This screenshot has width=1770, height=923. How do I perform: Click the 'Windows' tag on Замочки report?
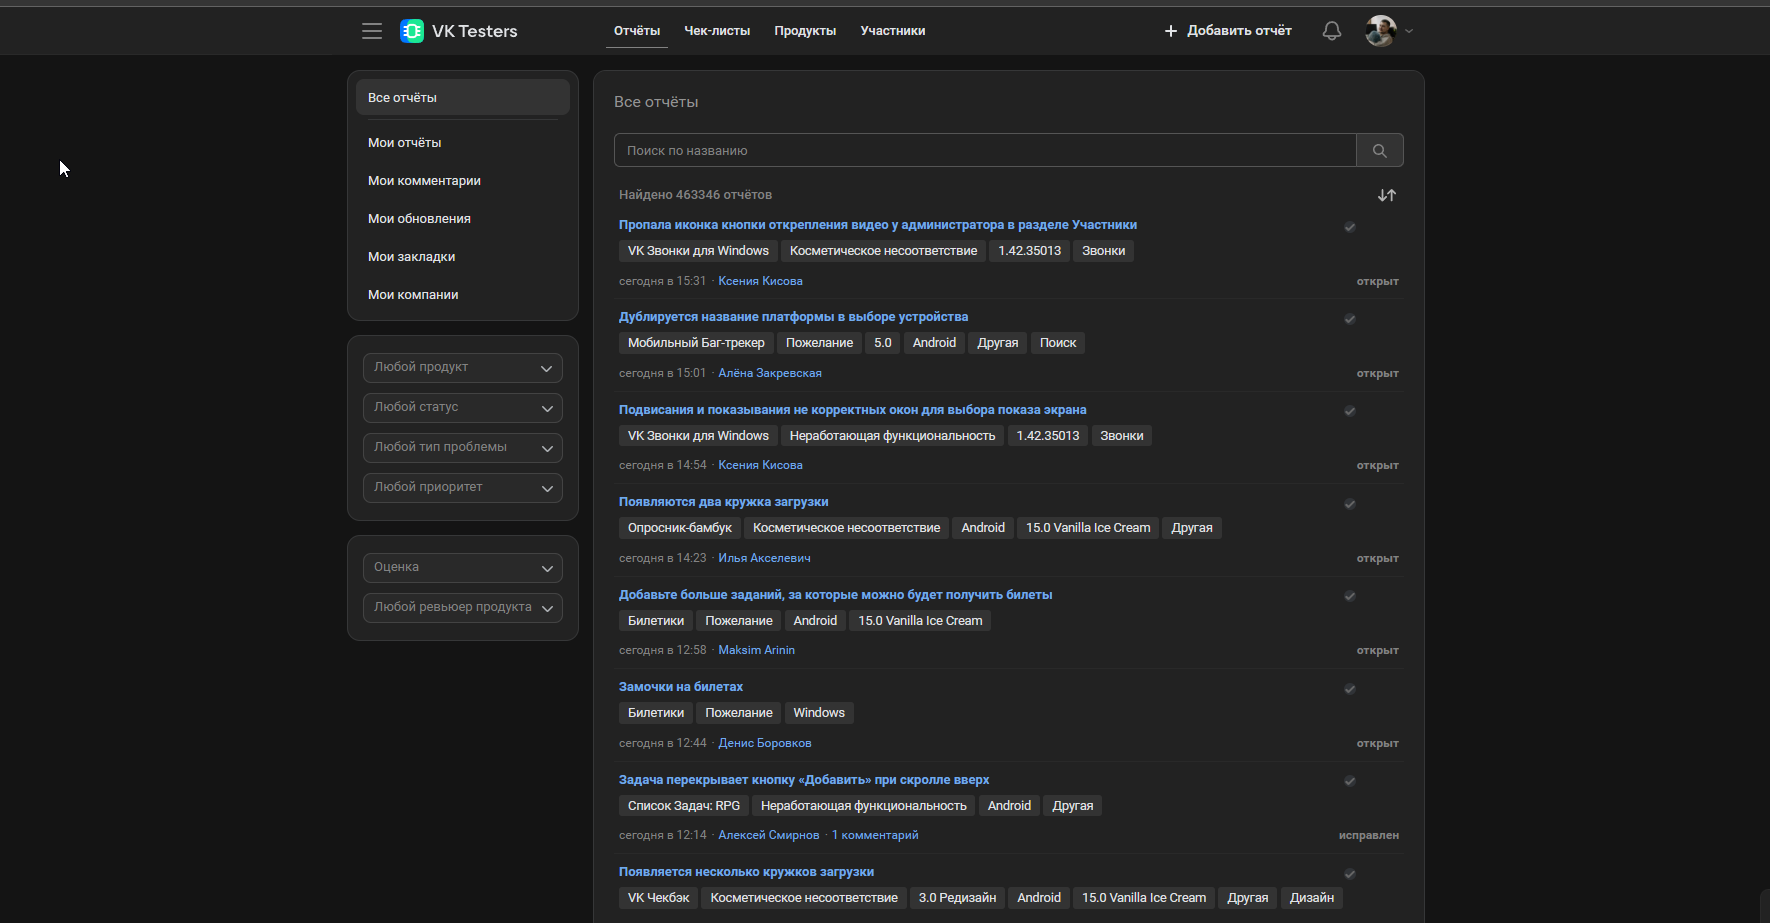pos(819,713)
